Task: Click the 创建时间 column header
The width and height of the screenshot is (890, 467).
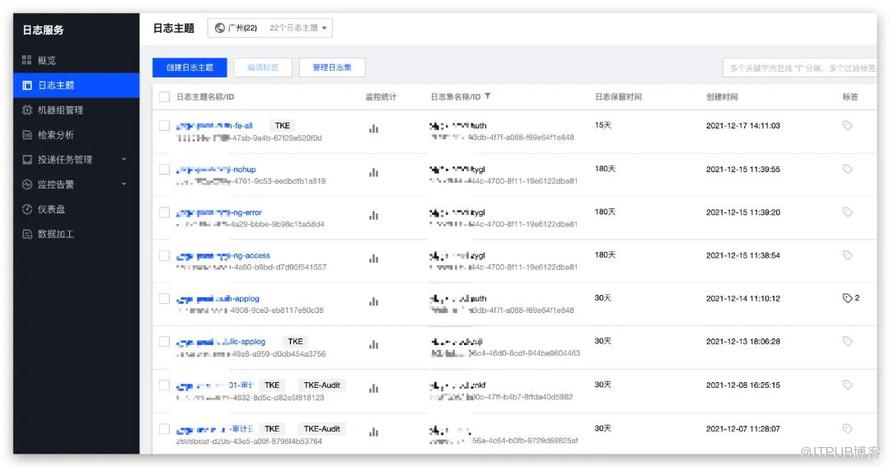Action: (x=722, y=97)
